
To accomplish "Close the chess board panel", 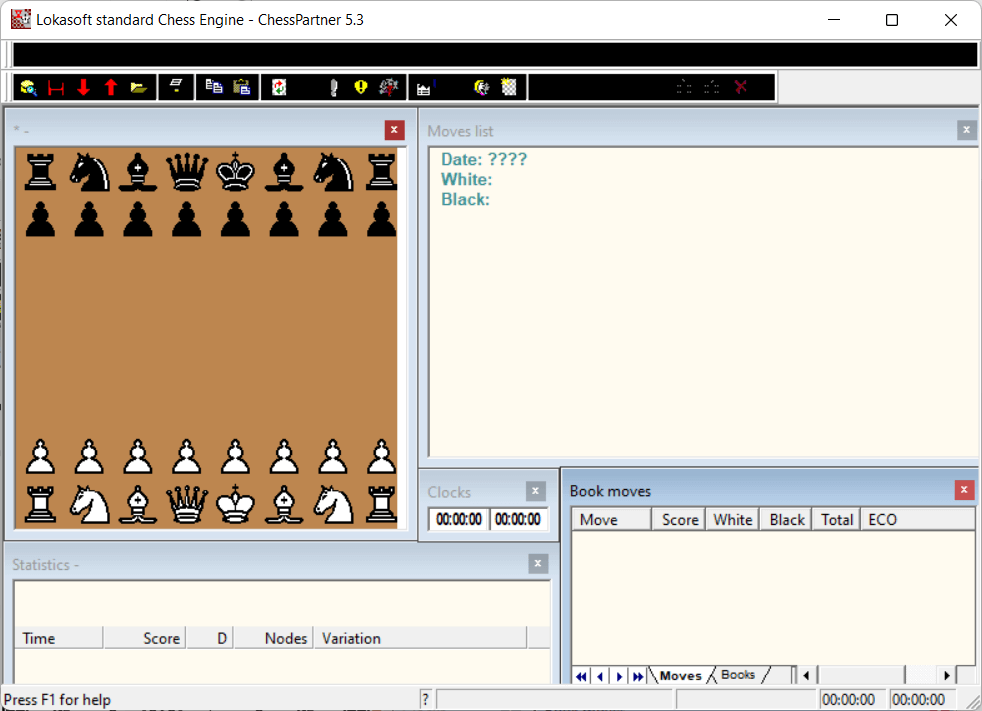I will coord(394,130).
